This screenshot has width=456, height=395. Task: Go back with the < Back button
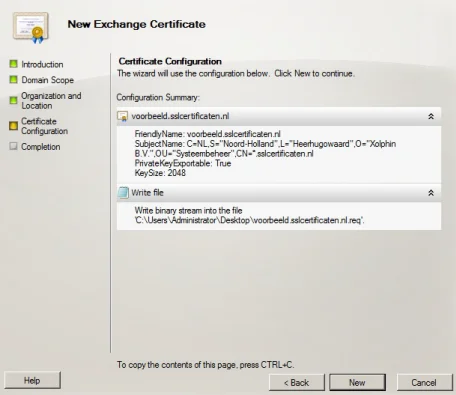297,382
